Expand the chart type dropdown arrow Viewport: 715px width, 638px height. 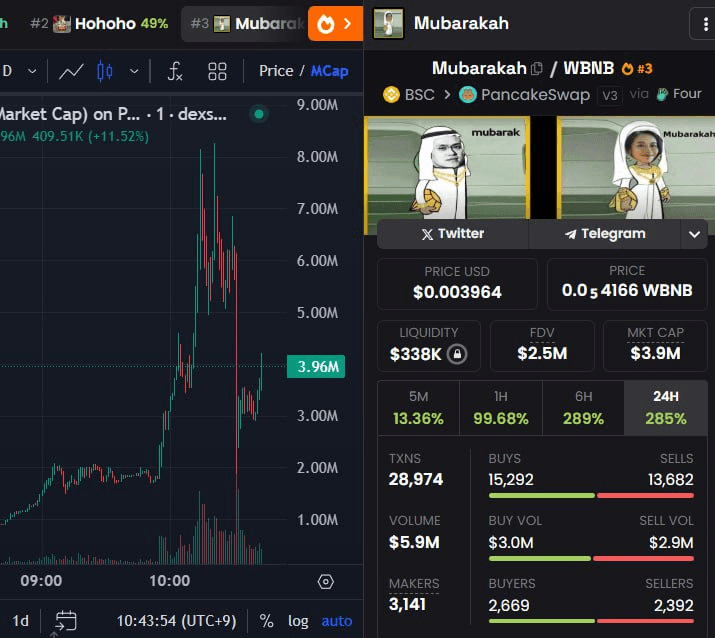tap(134, 71)
